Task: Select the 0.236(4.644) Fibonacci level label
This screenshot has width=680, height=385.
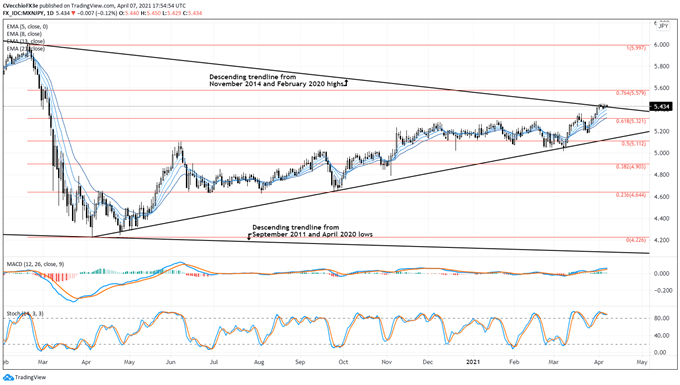Action: [x=631, y=195]
